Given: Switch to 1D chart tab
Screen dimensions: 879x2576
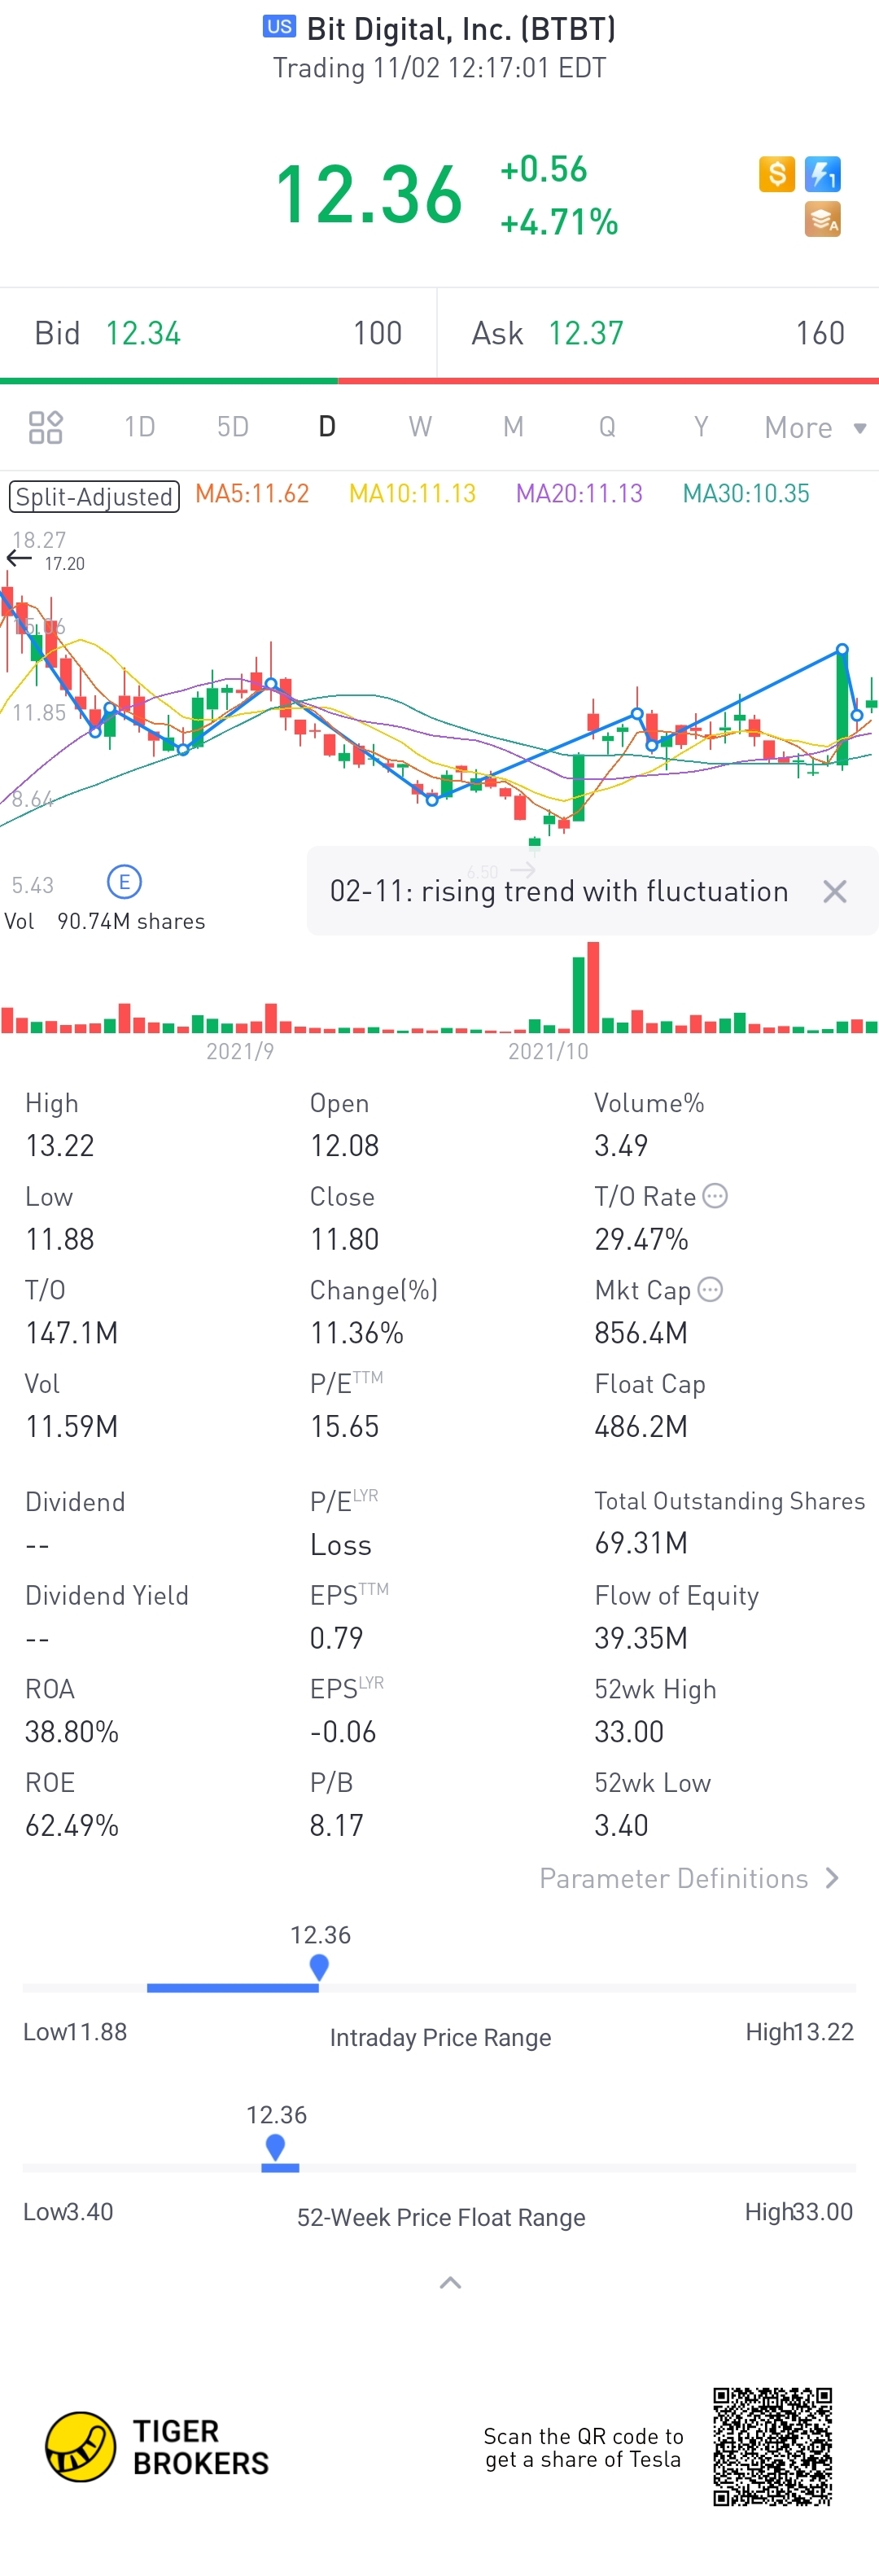Looking at the screenshot, I should pos(139,427).
